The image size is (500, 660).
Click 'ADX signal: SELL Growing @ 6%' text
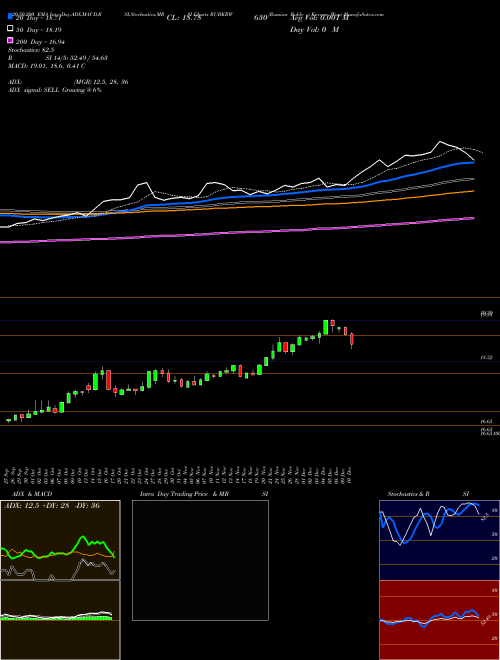tap(55, 90)
